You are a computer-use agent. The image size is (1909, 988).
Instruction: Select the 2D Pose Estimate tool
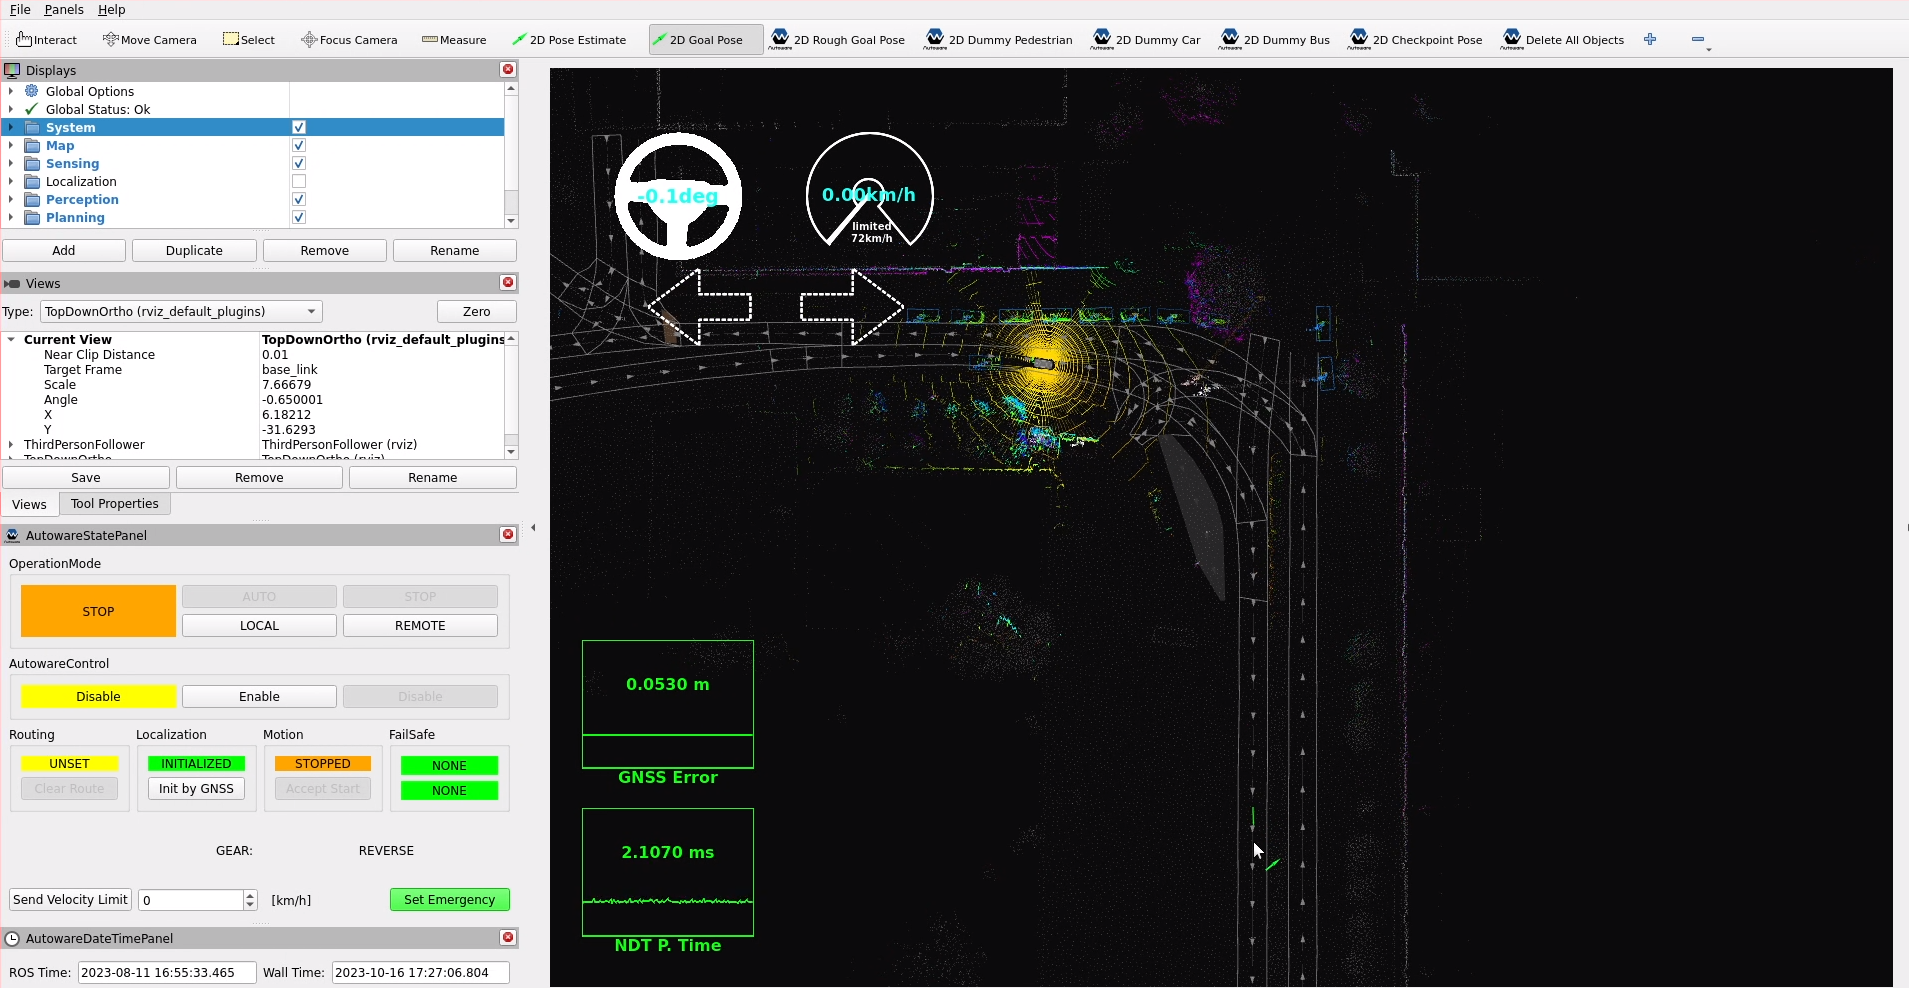569,40
